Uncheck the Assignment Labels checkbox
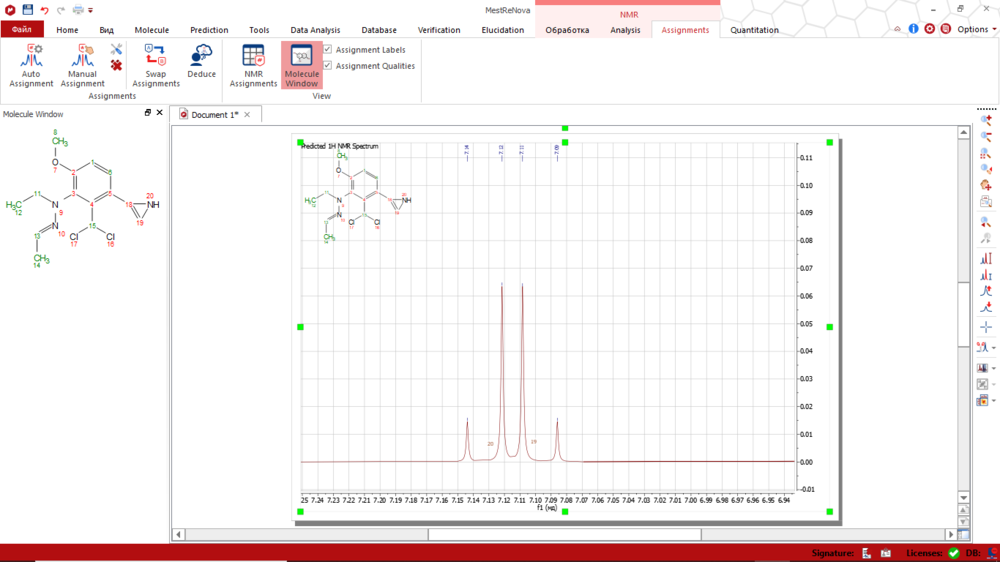The image size is (1000, 562). [x=328, y=50]
